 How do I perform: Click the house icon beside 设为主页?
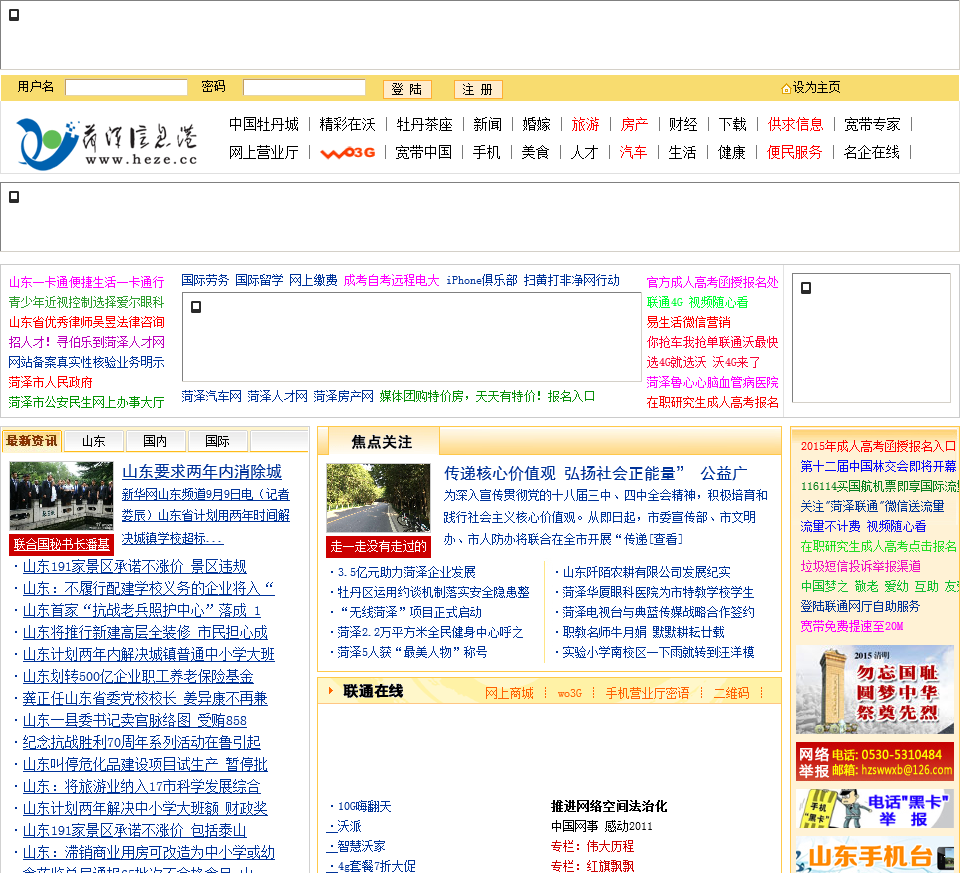[x=786, y=89]
